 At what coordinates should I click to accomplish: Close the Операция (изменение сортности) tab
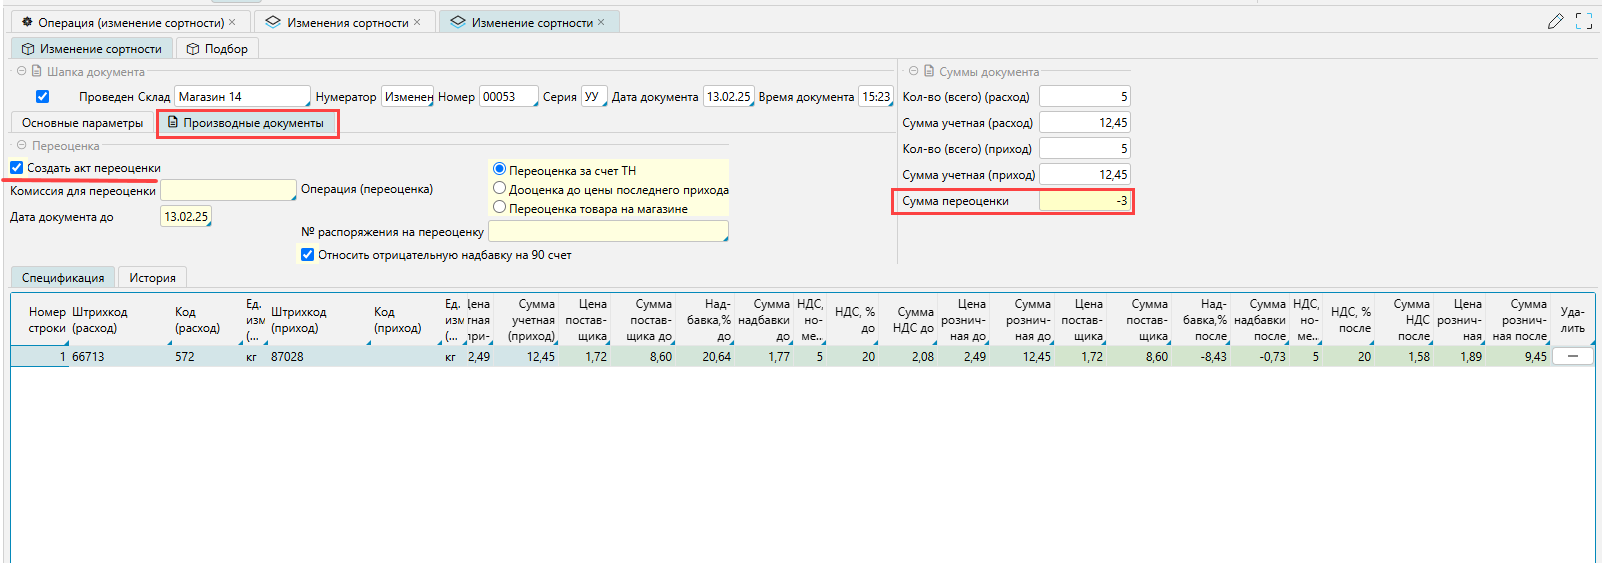click(x=233, y=22)
